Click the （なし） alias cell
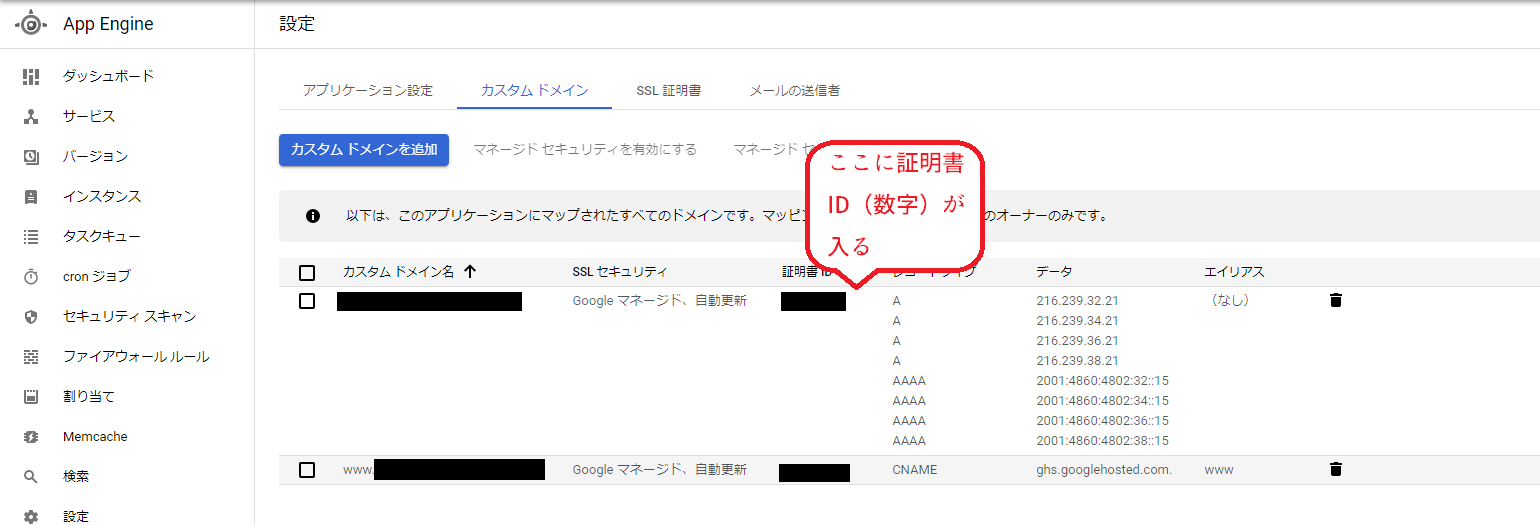The width and height of the screenshot is (1540, 525). (x=1229, y=300)
